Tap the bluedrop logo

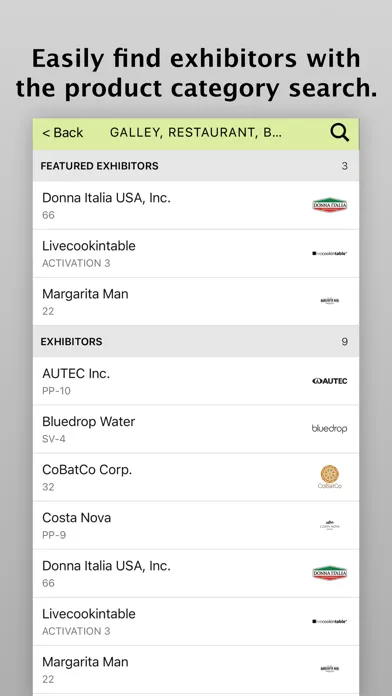tap(329, 428)
